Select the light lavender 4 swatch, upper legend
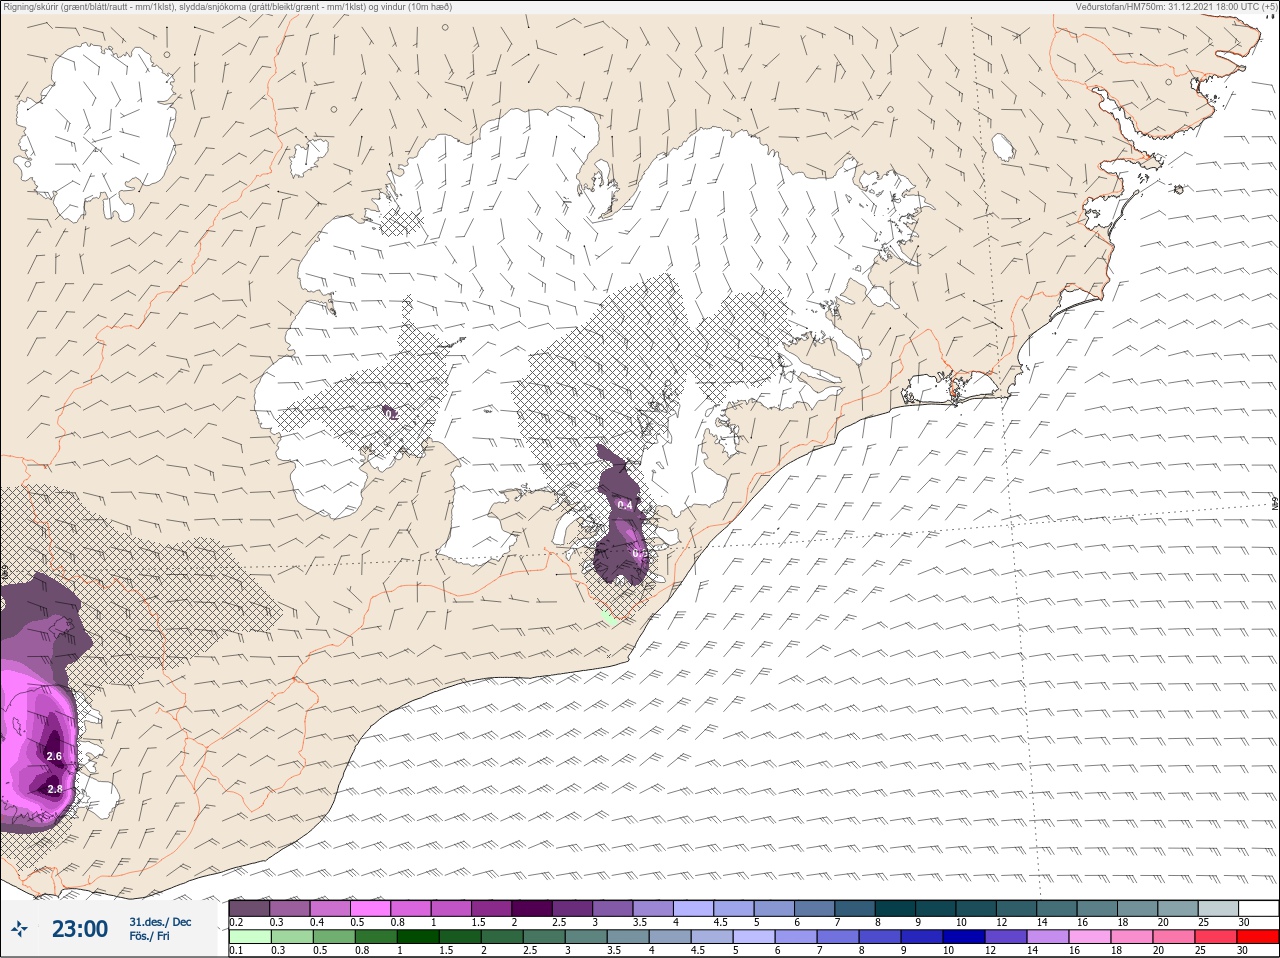Viewport: 1280px width, 958px height. (x=694, y=908)
